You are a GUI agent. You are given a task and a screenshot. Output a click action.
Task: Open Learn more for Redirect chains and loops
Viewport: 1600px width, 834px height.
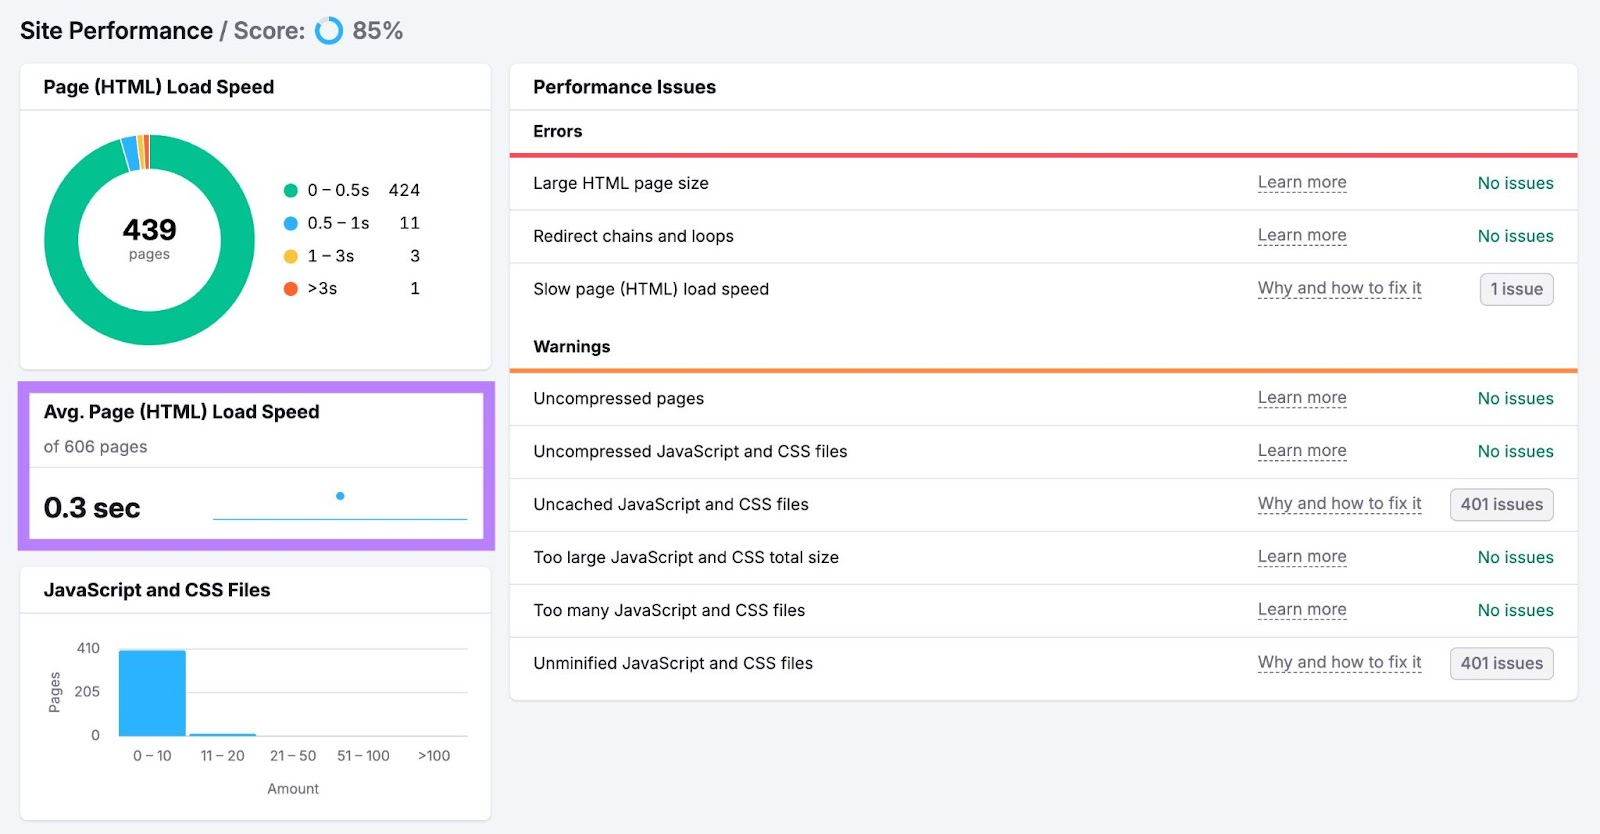tap(1302, 236)
